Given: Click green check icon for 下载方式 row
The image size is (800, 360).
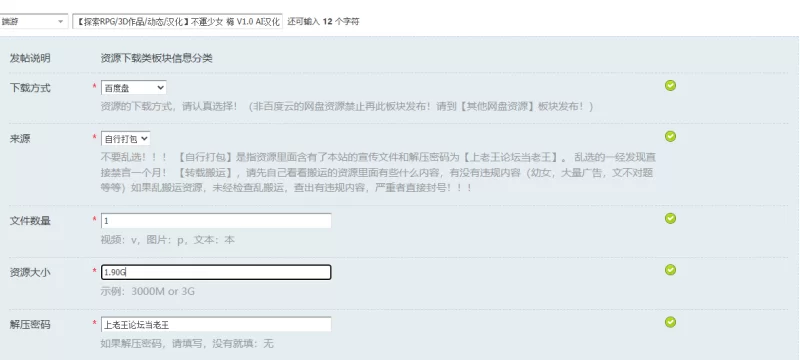Looking at the screenshot, I should click(x=670, y=86).
